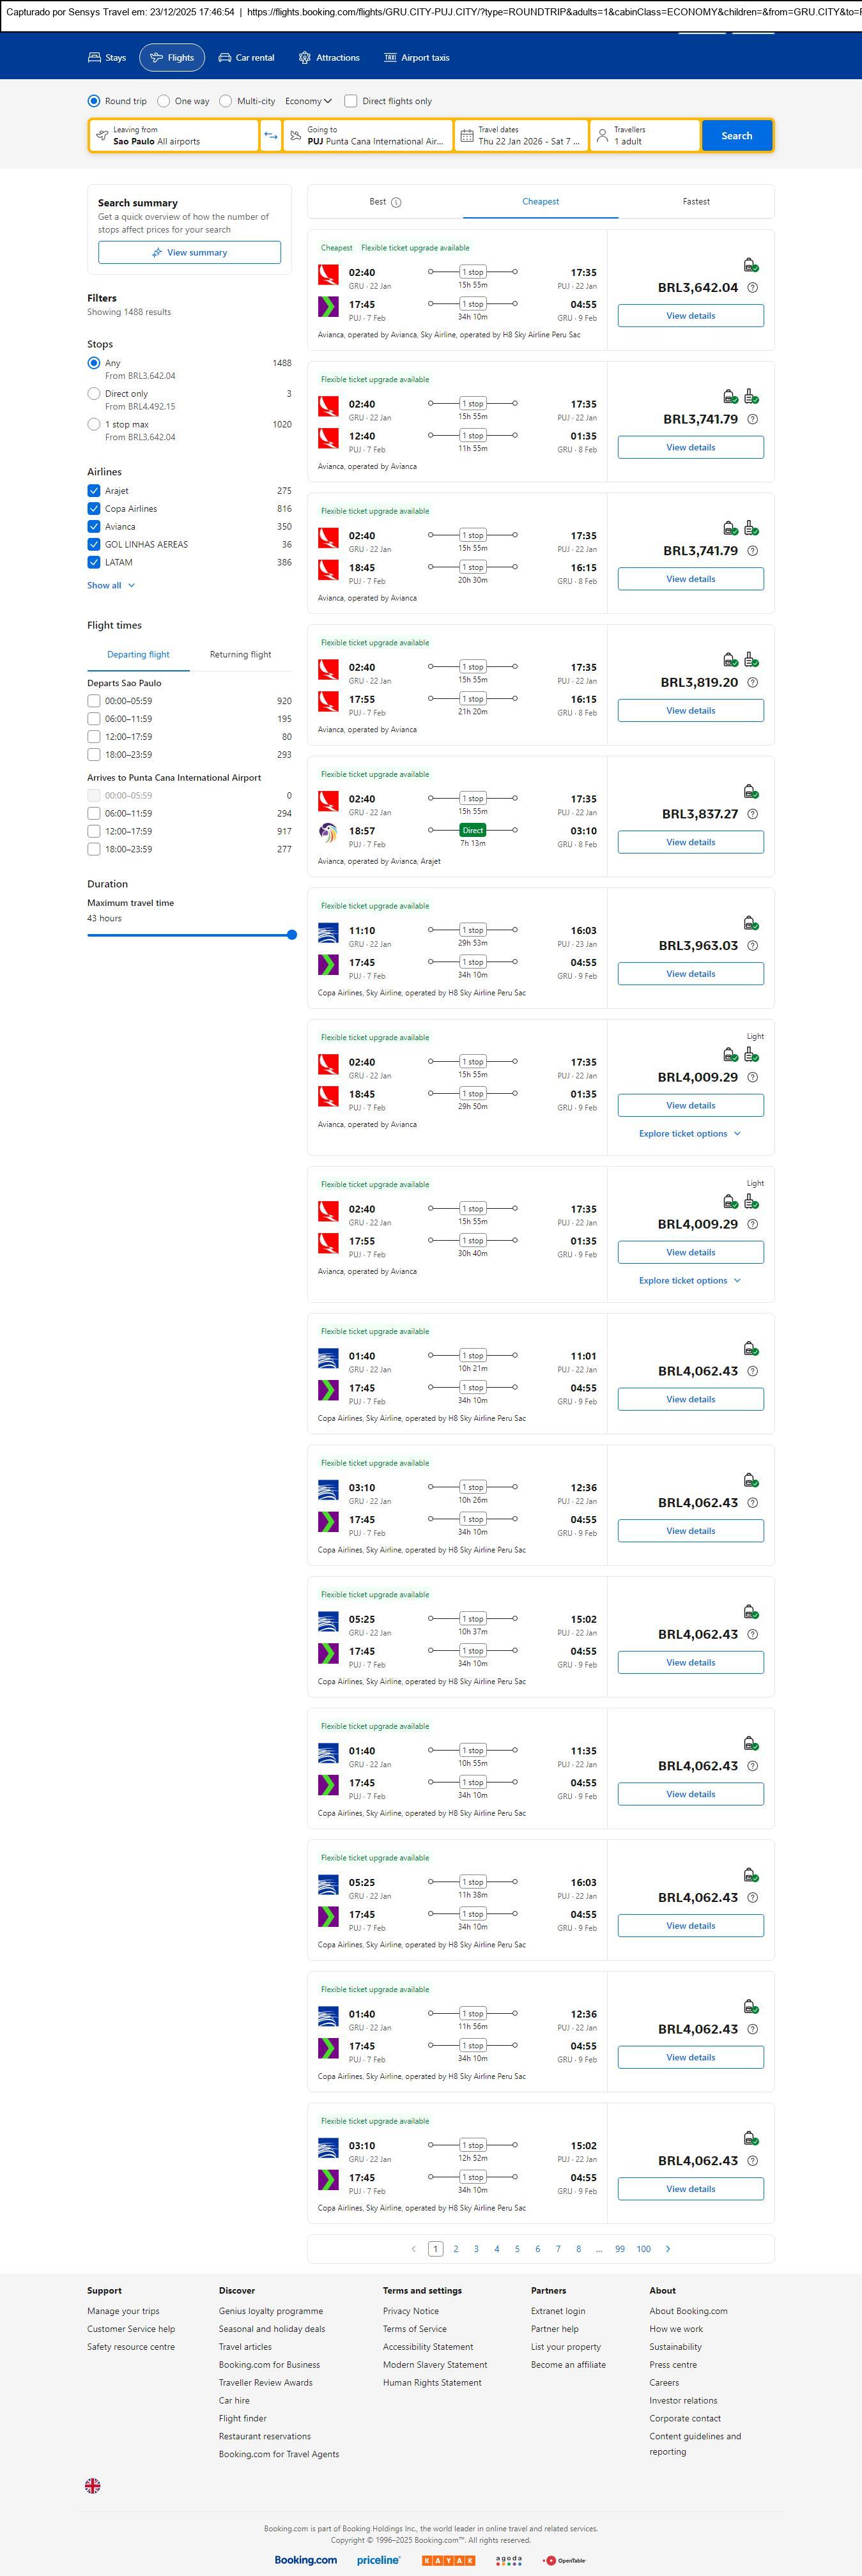Enable Direct flights only checkbox
Image resolution: width=862 pixels, height=2576 pixels.
[351, 101]
